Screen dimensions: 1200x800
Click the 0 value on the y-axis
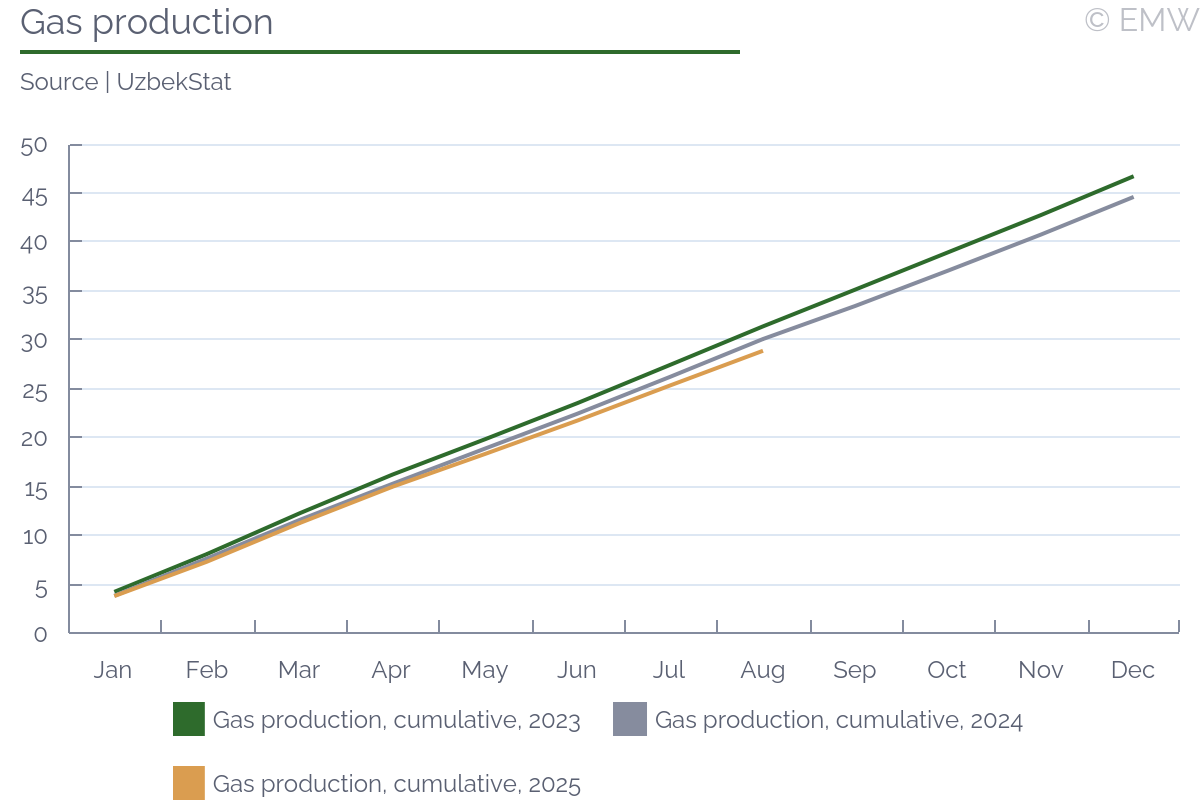[40, 634]
